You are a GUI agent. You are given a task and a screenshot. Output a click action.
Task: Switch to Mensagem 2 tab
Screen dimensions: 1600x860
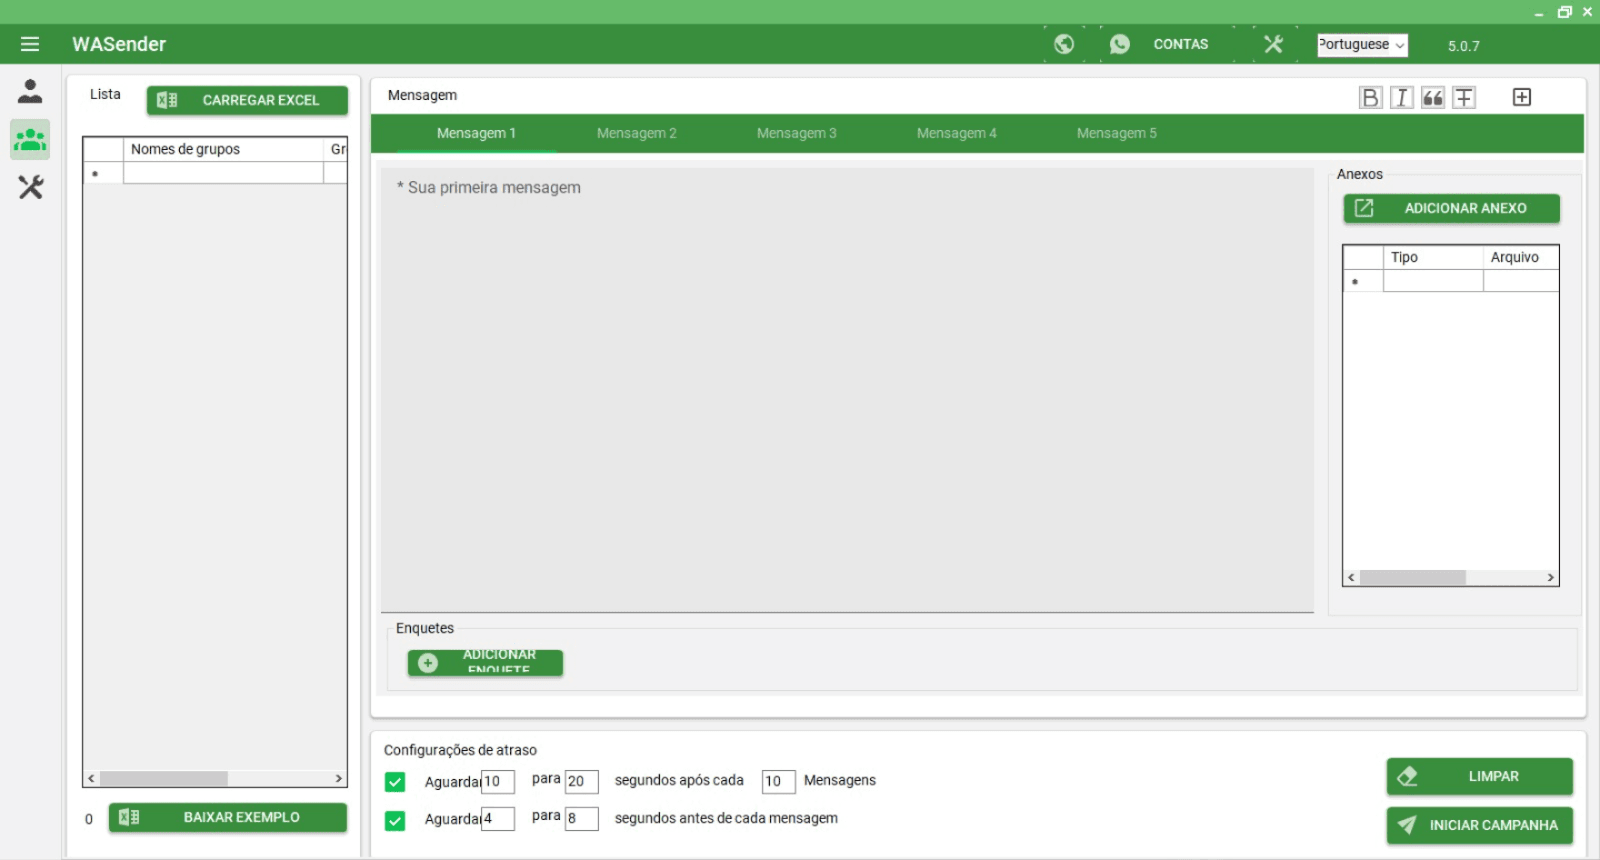tap(636, 133)
